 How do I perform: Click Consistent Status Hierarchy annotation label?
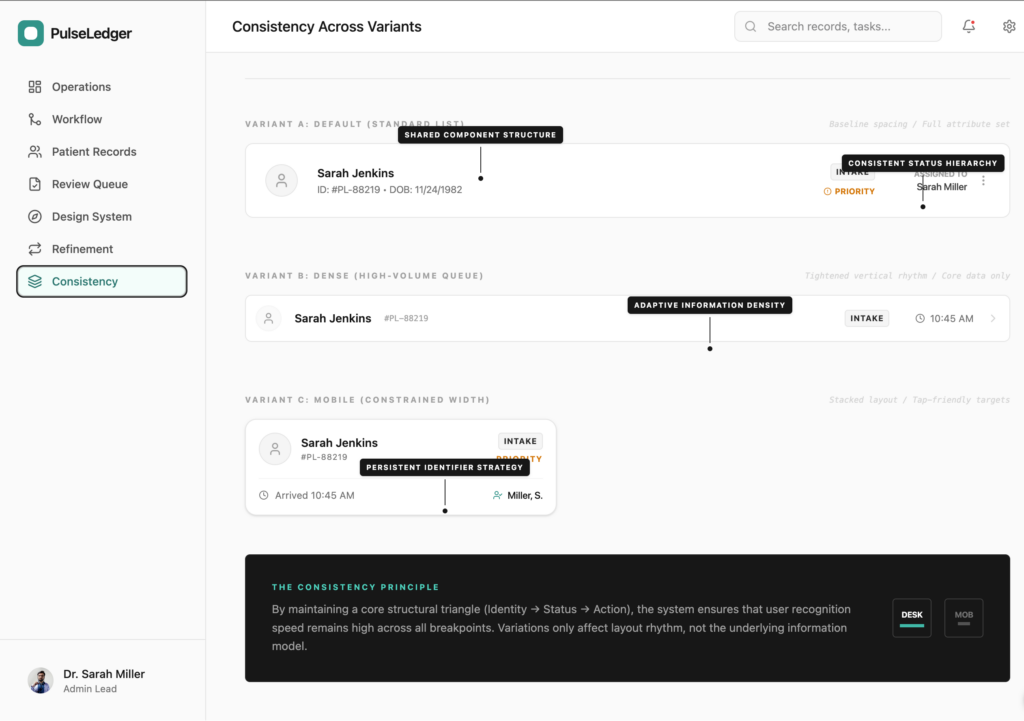pos(923,163)
